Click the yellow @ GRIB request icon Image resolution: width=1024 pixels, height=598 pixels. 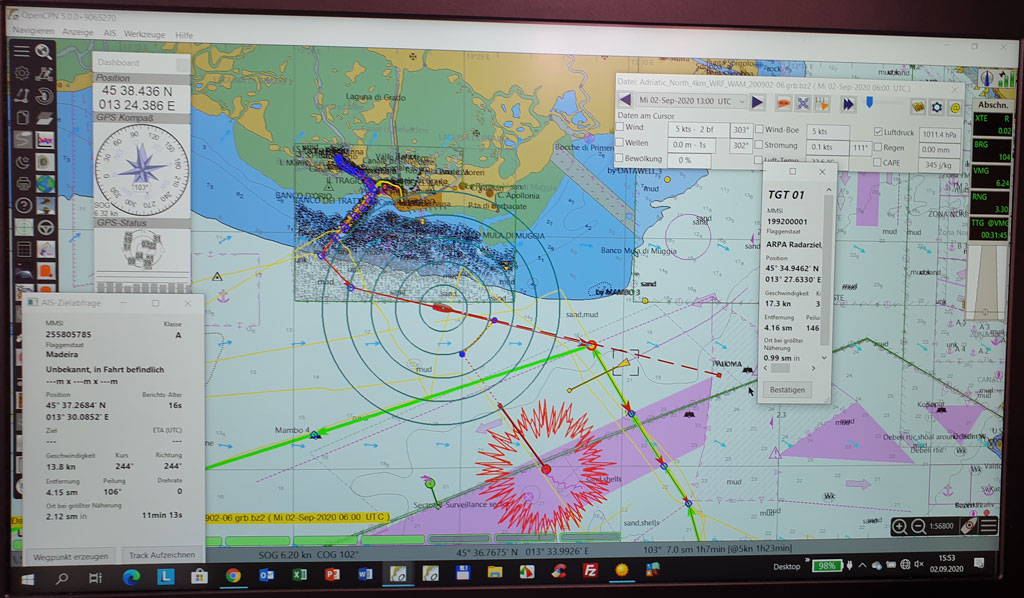pos(954,108)
